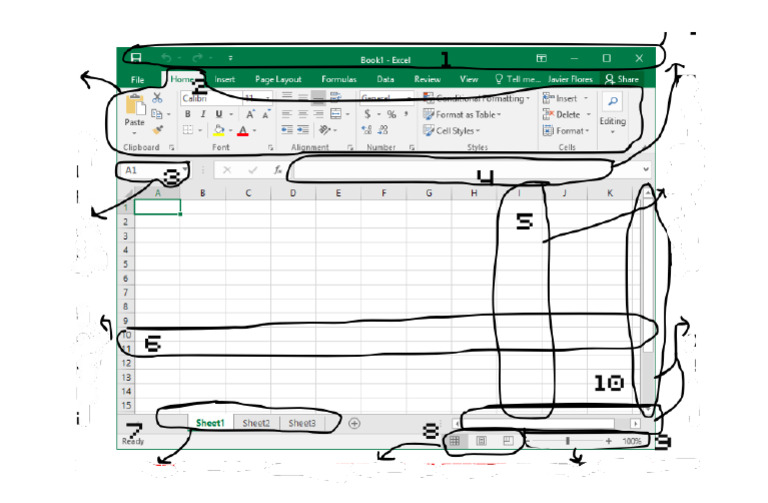Screen dimensions: 768x503
Task: Open the Calibri font name dropdown
Action: pos(210,98)
